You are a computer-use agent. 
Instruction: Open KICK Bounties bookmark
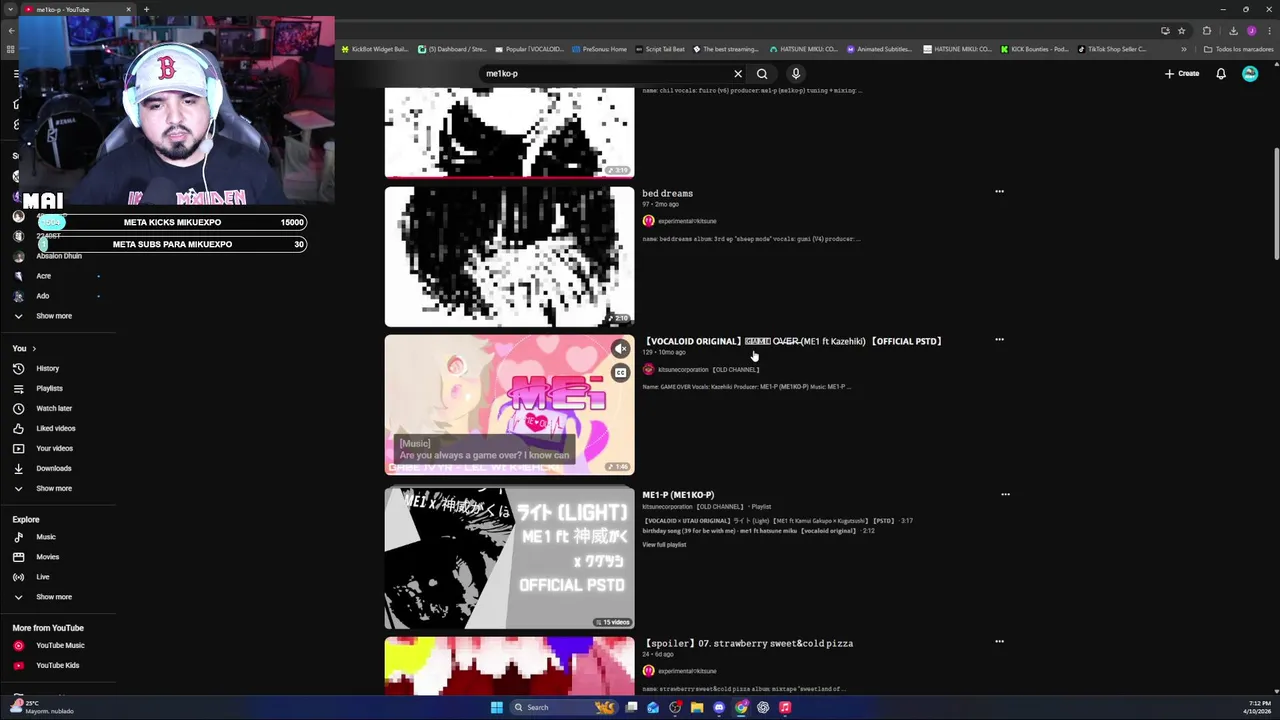[1035, 49]
